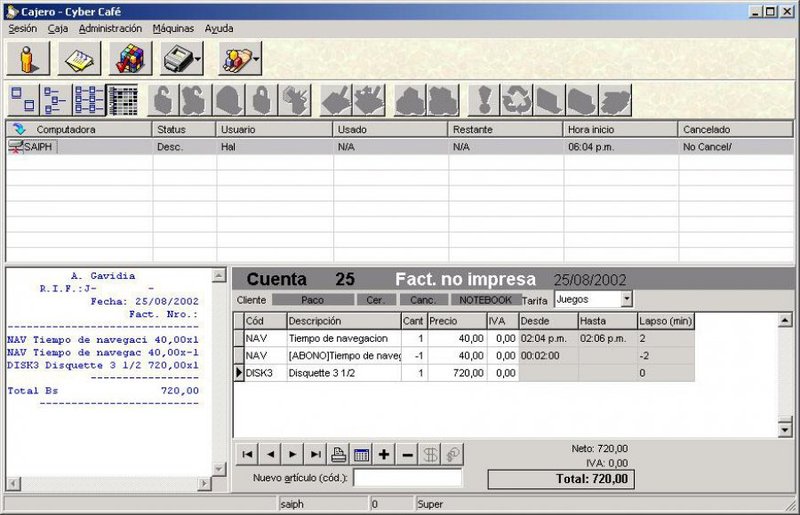Click the items grid's scroll up arrow
Screen dimensions: 800x515
point(785,320)
